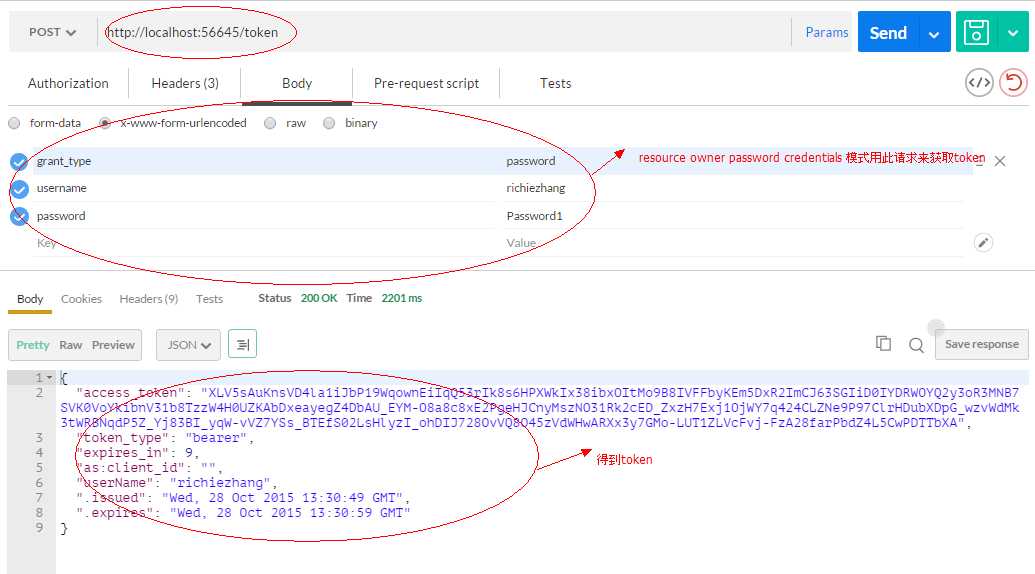The width and height of the screenshot is (1035, 574).
Task: Click the request URL field
Action: pos(444,32)
